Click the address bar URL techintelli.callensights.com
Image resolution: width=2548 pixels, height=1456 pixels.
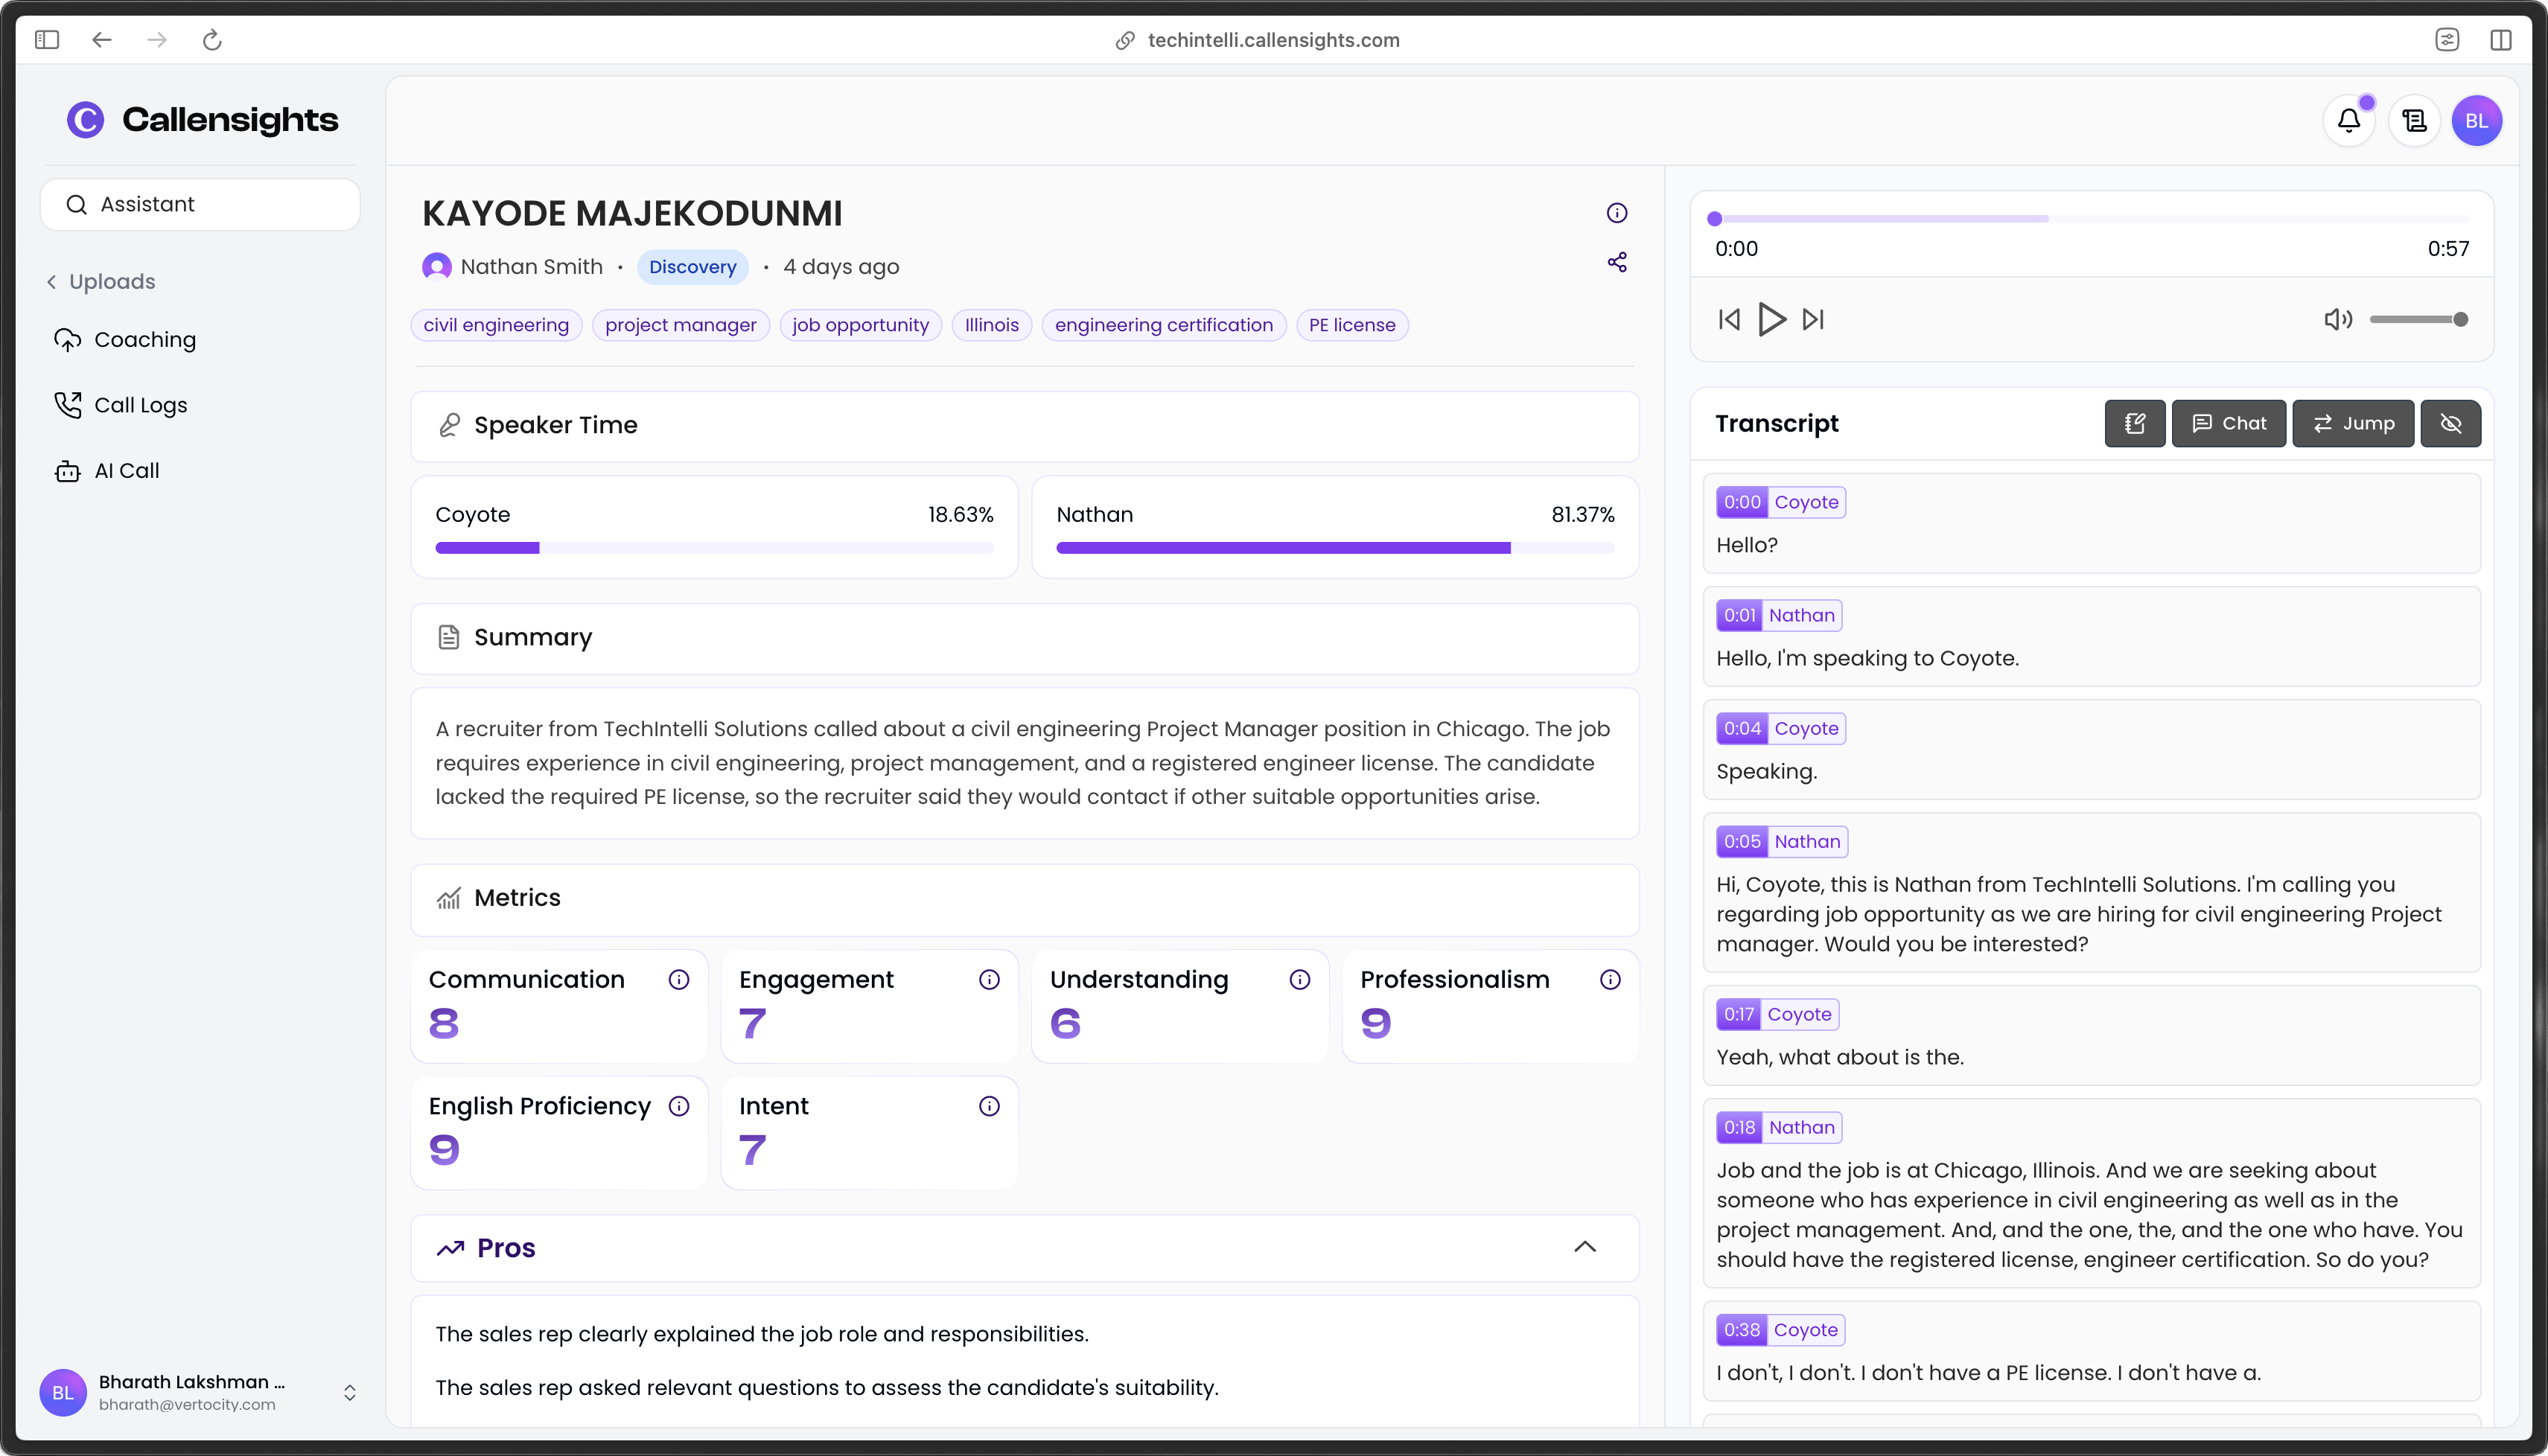[x=1273, y=40]
